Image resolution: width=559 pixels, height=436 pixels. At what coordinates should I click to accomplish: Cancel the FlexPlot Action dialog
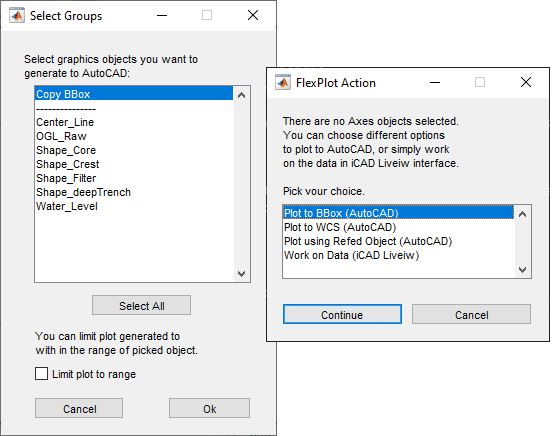[x=471, y=314]
